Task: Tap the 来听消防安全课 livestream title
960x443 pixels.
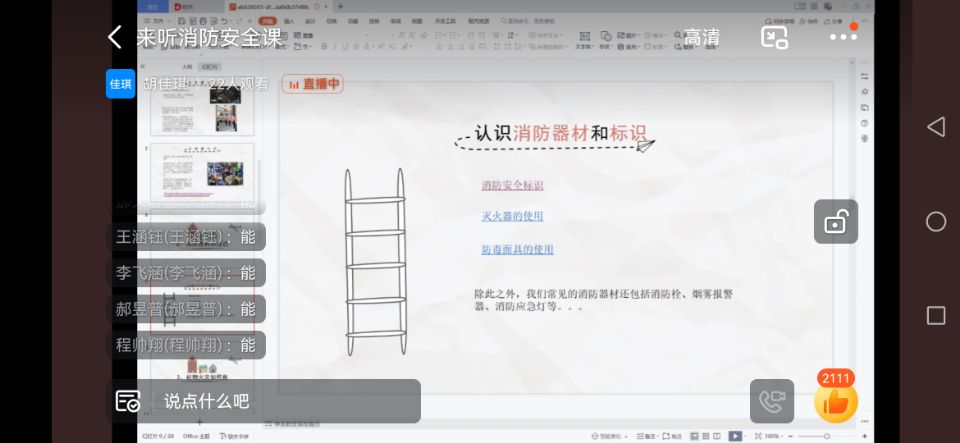Action: pos(209,38)
